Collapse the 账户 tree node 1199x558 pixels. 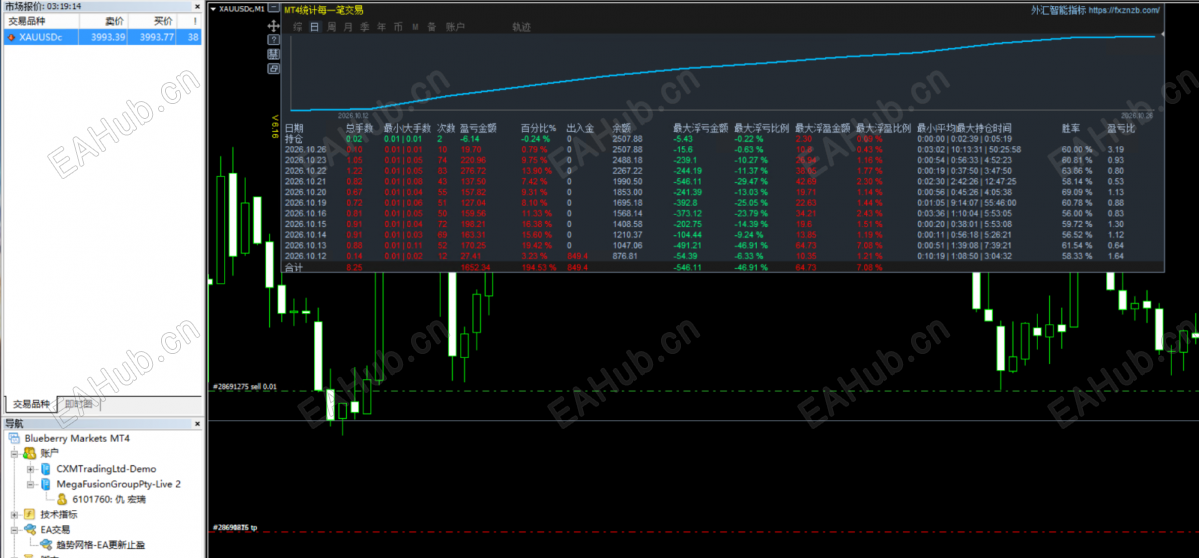click(x=14, y=454)
